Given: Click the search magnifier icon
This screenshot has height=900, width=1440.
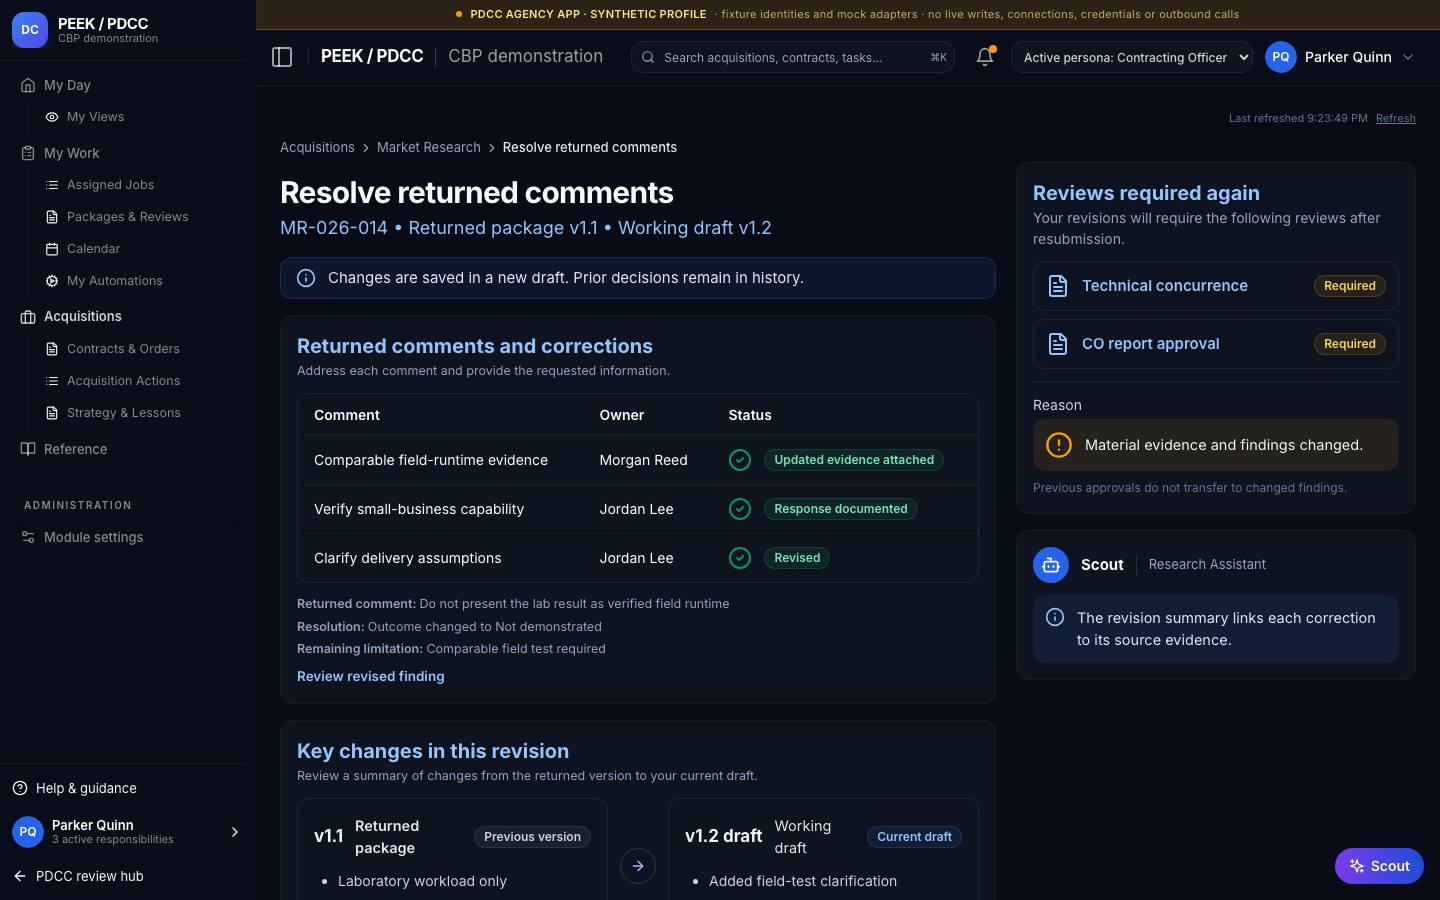Looking at the screenshot, I should point(648,57).
